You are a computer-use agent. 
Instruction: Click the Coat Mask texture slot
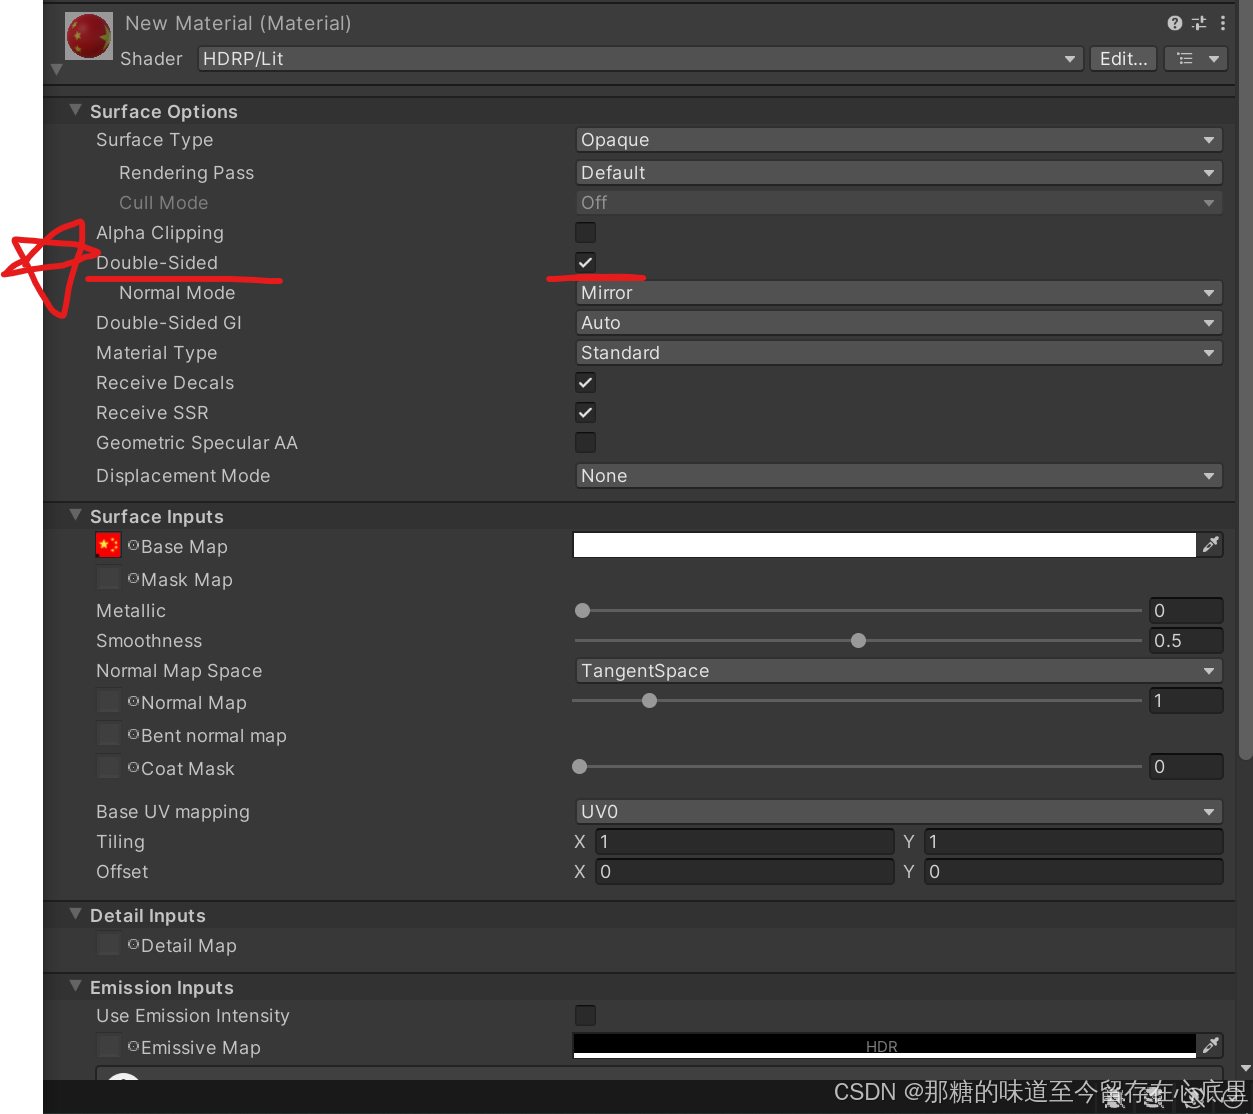coord(108,767)
